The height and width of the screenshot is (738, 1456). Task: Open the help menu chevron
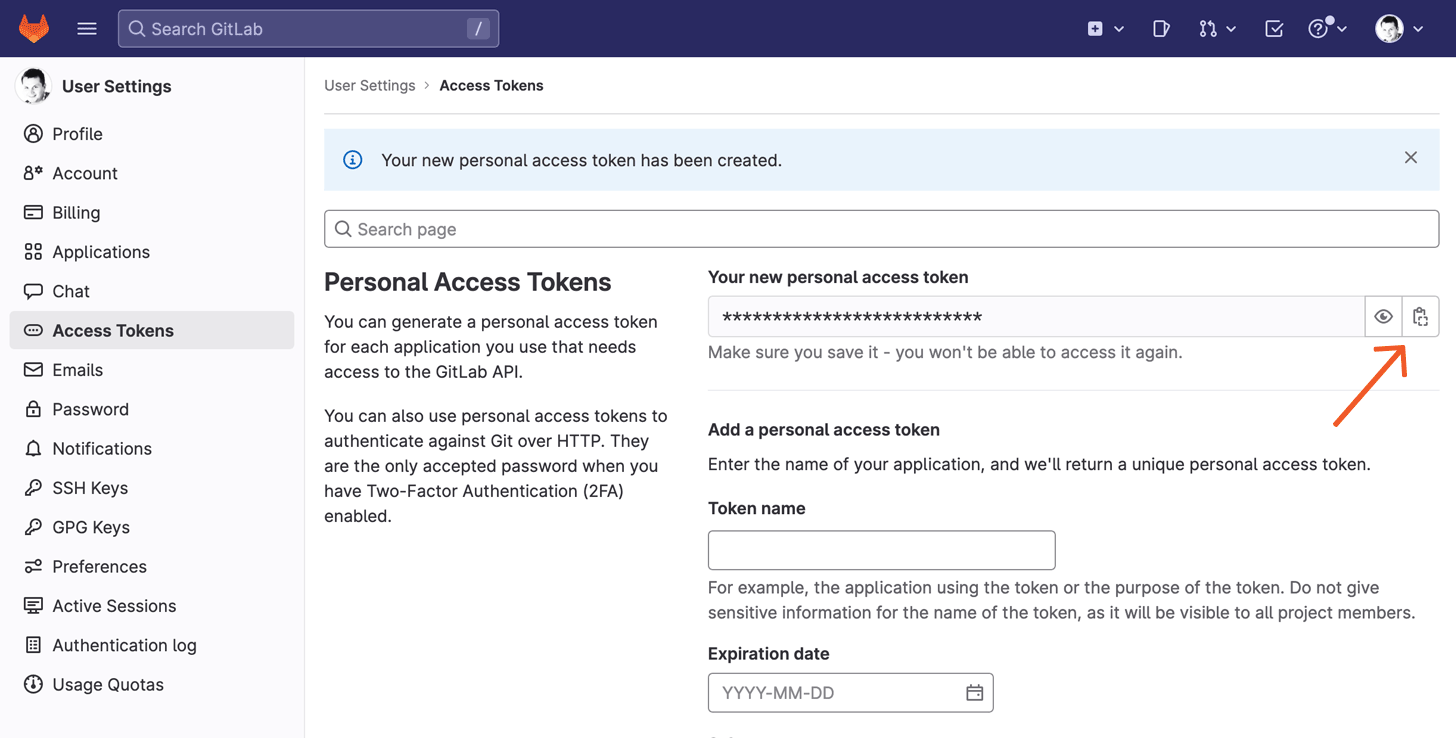click(x=1341, y=28)
